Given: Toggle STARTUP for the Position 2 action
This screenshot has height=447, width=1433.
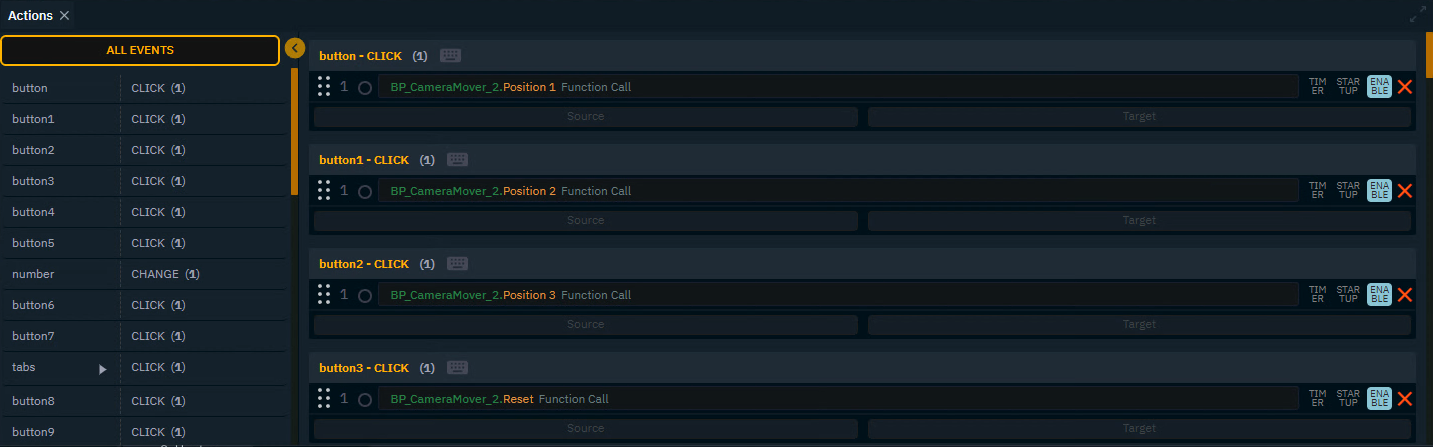Looking at the screenshot, I should click(1348, 191).
